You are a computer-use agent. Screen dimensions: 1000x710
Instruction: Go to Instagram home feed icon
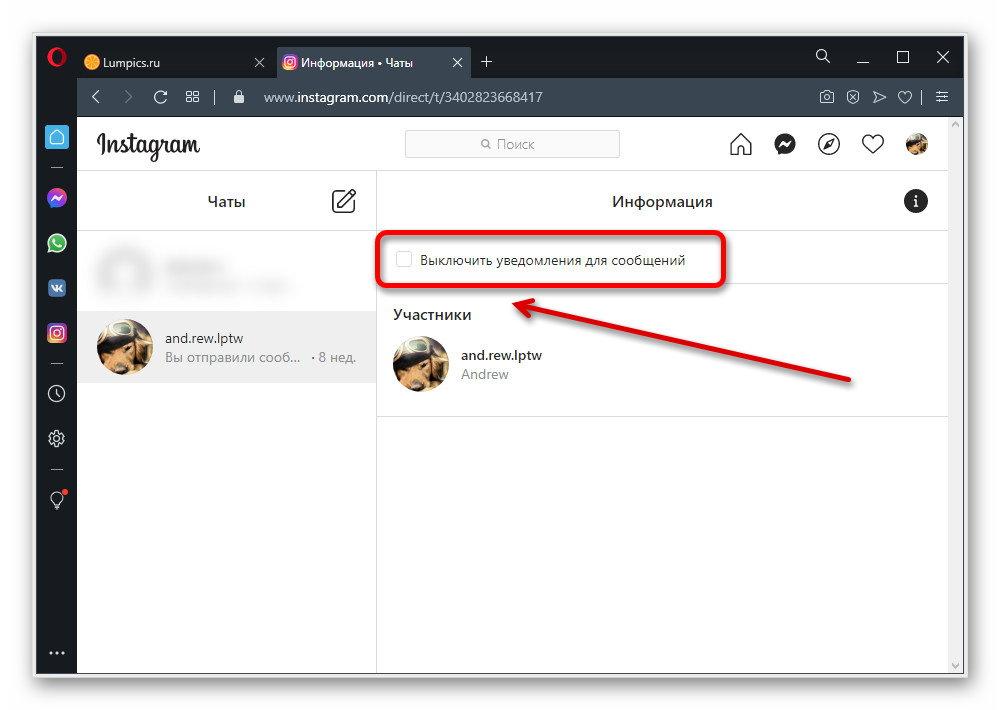[x=740, y=145]
